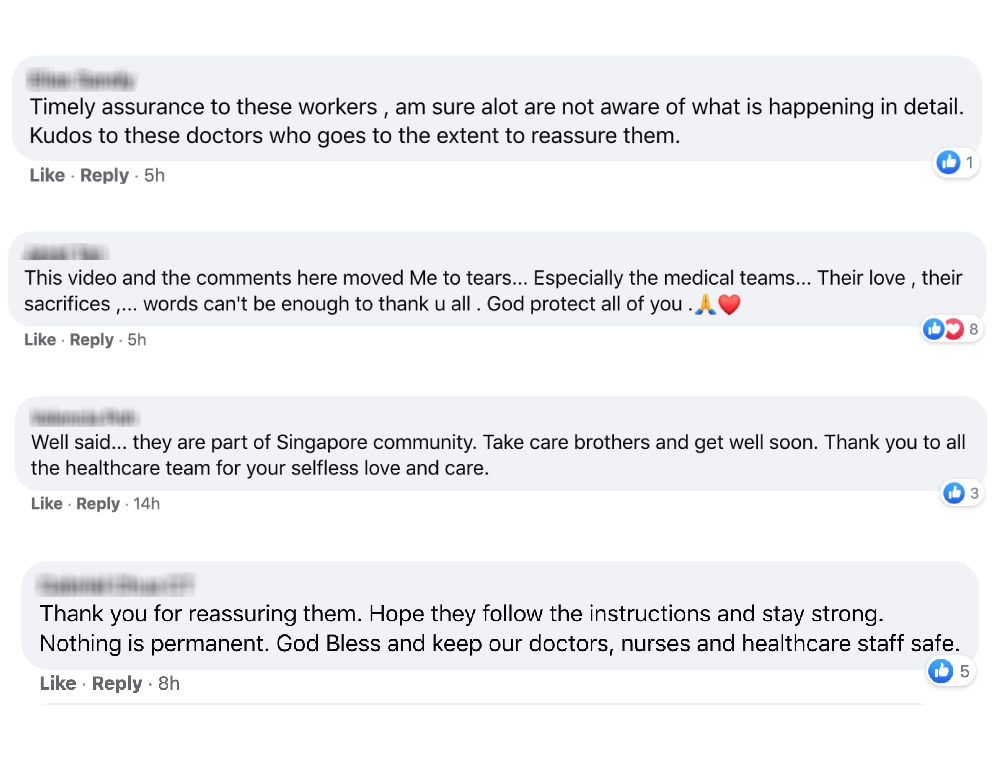
Task: Open the reaction count 5 on the last comment
Action: (x=965, y=671)
